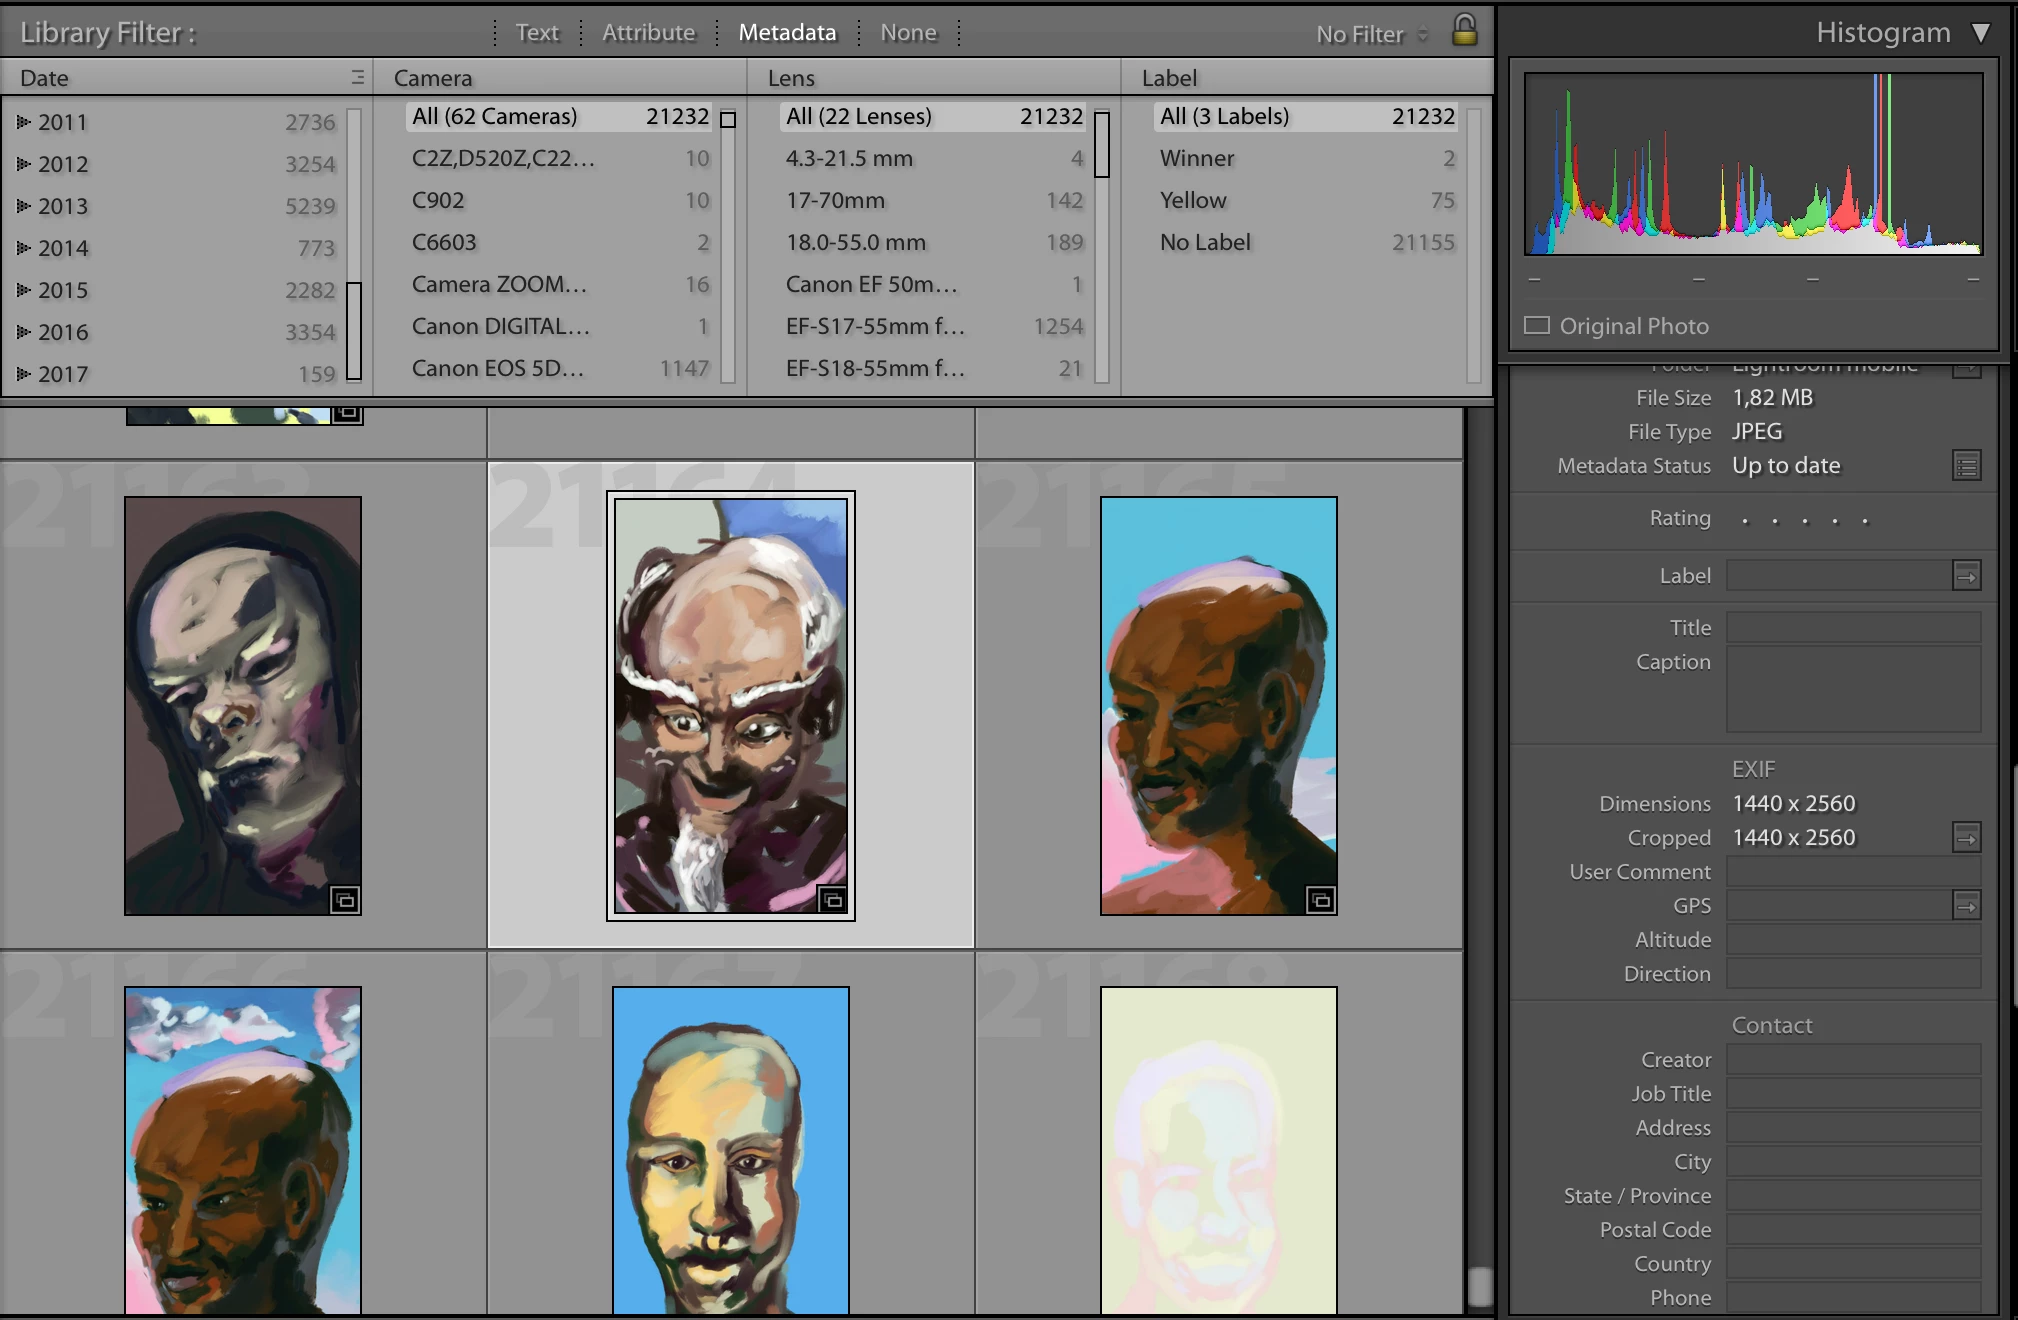Switch to the Attribute filter tab
Screen dimensions: 2018x1320
[x=648, y=33]
